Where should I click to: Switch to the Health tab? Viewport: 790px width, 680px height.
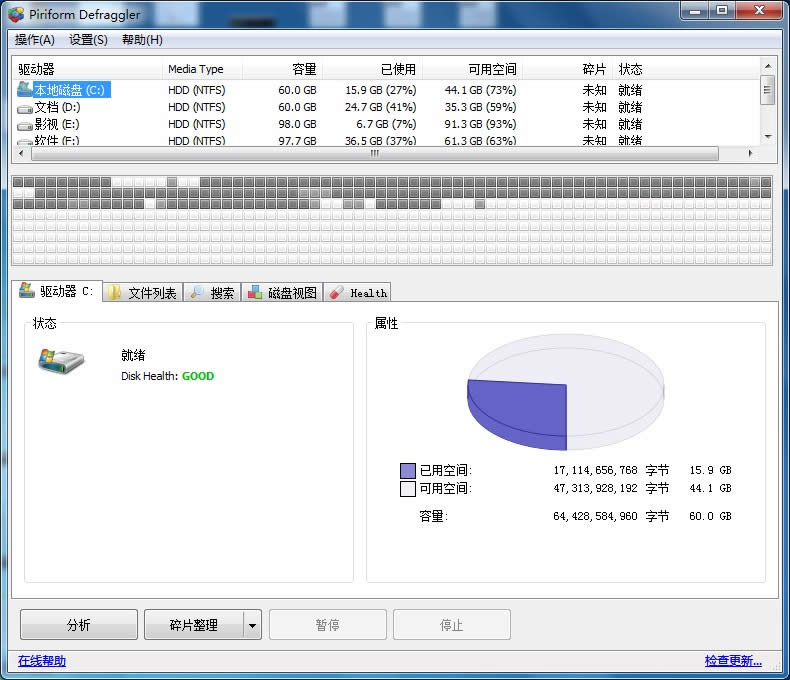pyautogui.click(x=358, y=293)
